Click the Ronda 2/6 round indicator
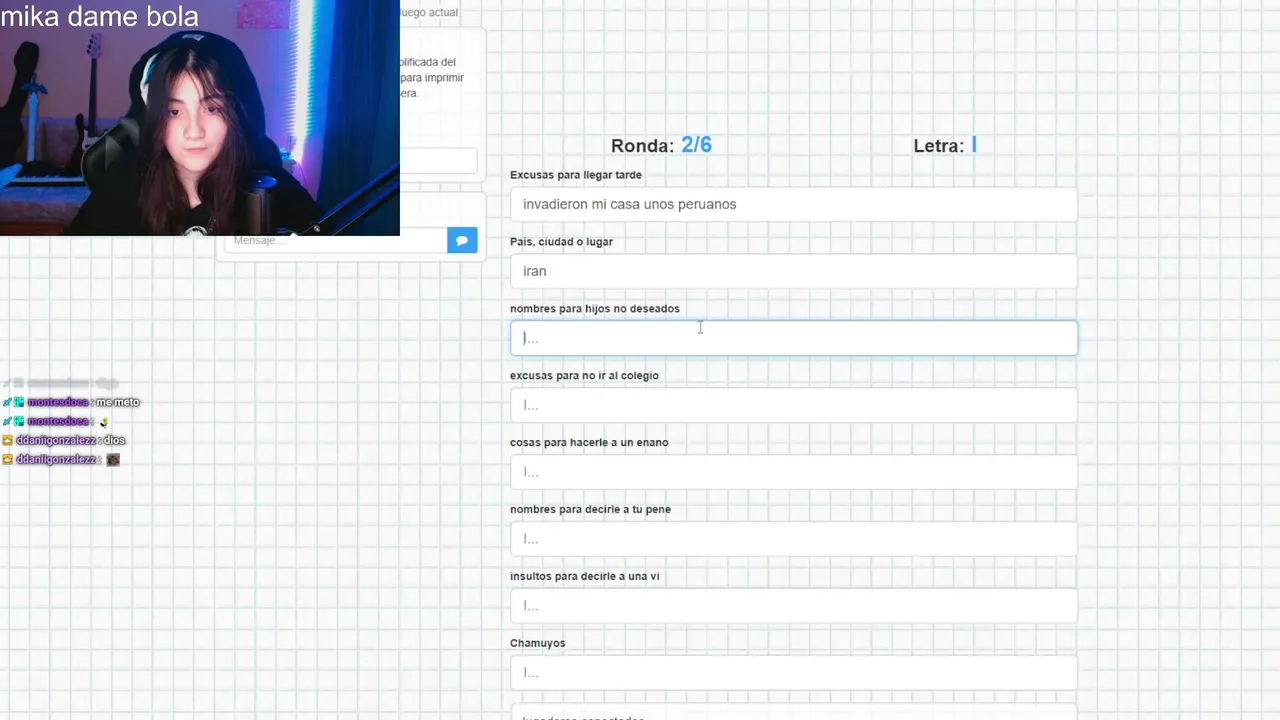The height and width of the screenshot is (720, 1280). click(x=661, y=145)
